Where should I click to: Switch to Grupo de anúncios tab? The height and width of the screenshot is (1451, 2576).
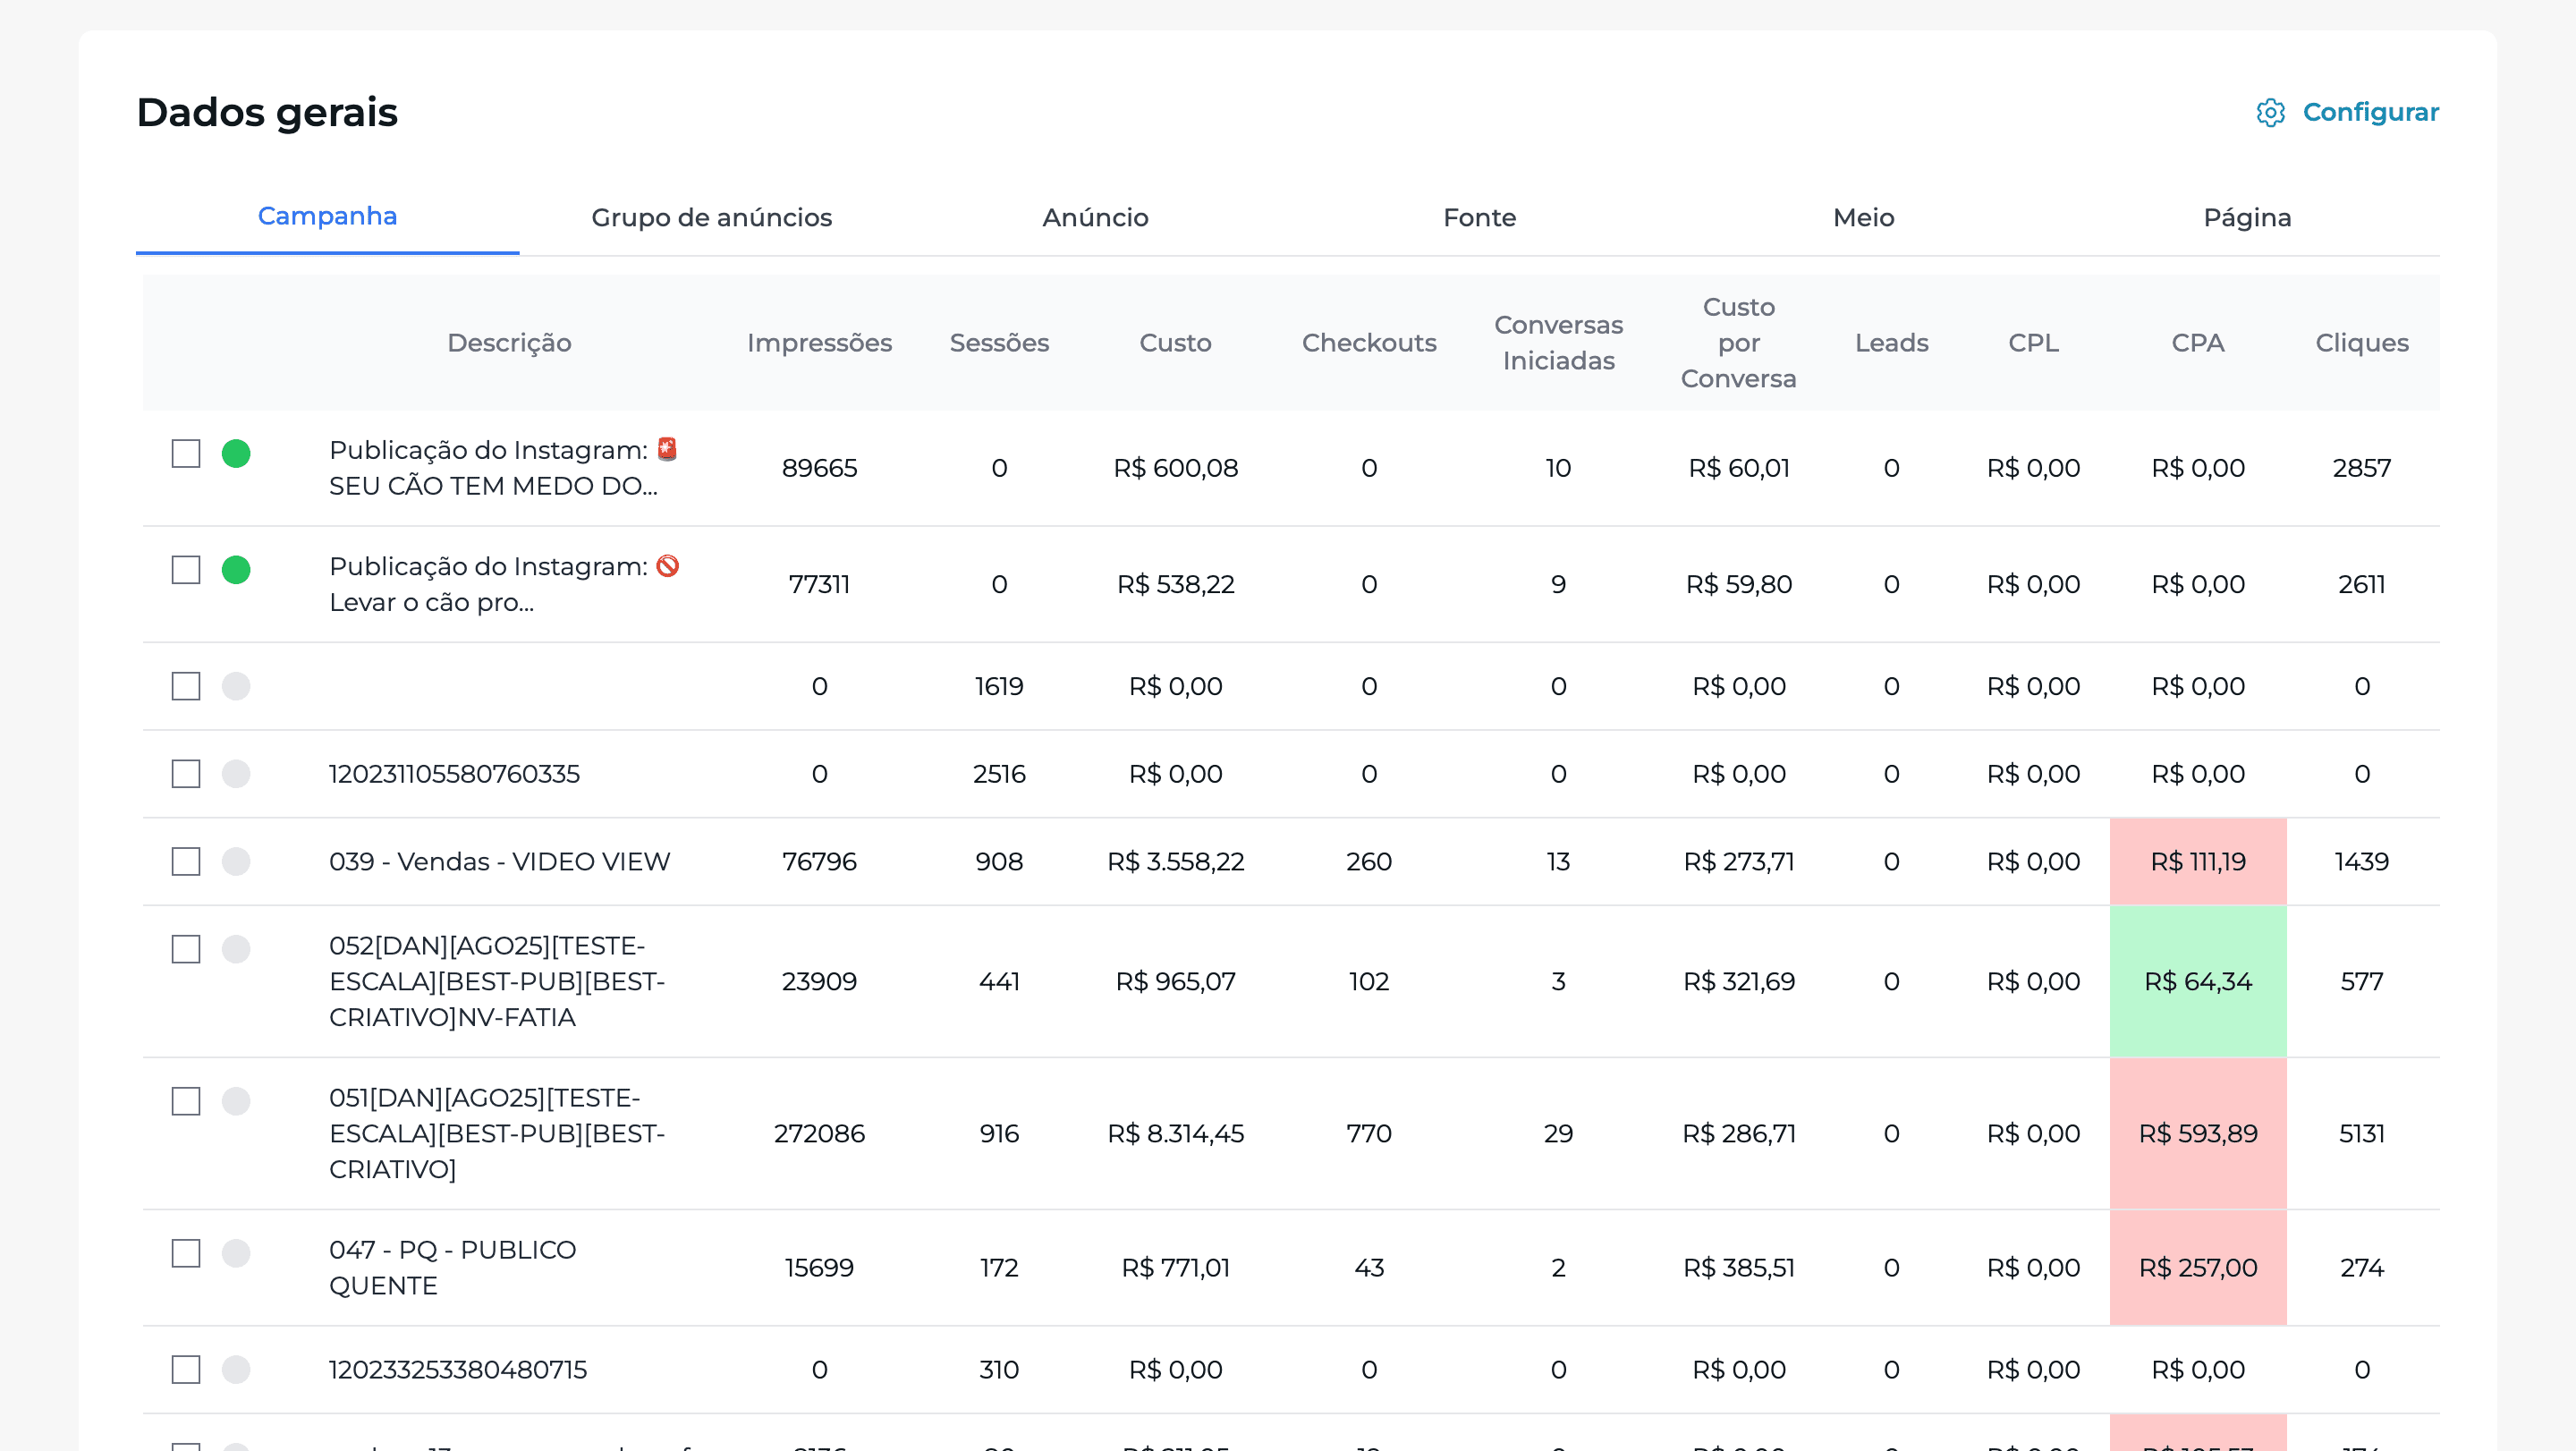click(711, 217)
